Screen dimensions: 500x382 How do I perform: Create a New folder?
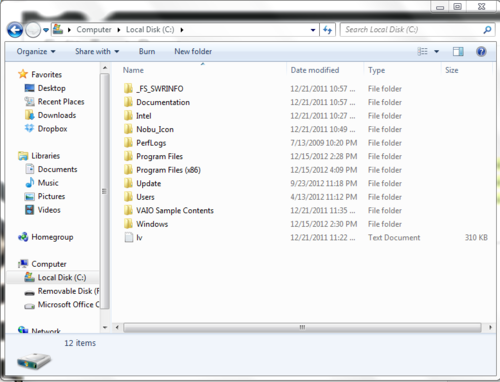tap(193, 52)
